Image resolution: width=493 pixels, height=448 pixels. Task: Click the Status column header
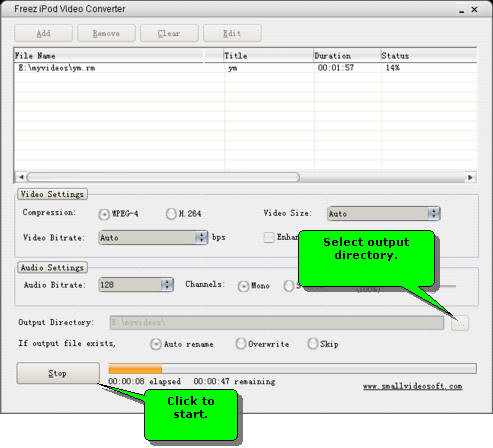[429, 56]
